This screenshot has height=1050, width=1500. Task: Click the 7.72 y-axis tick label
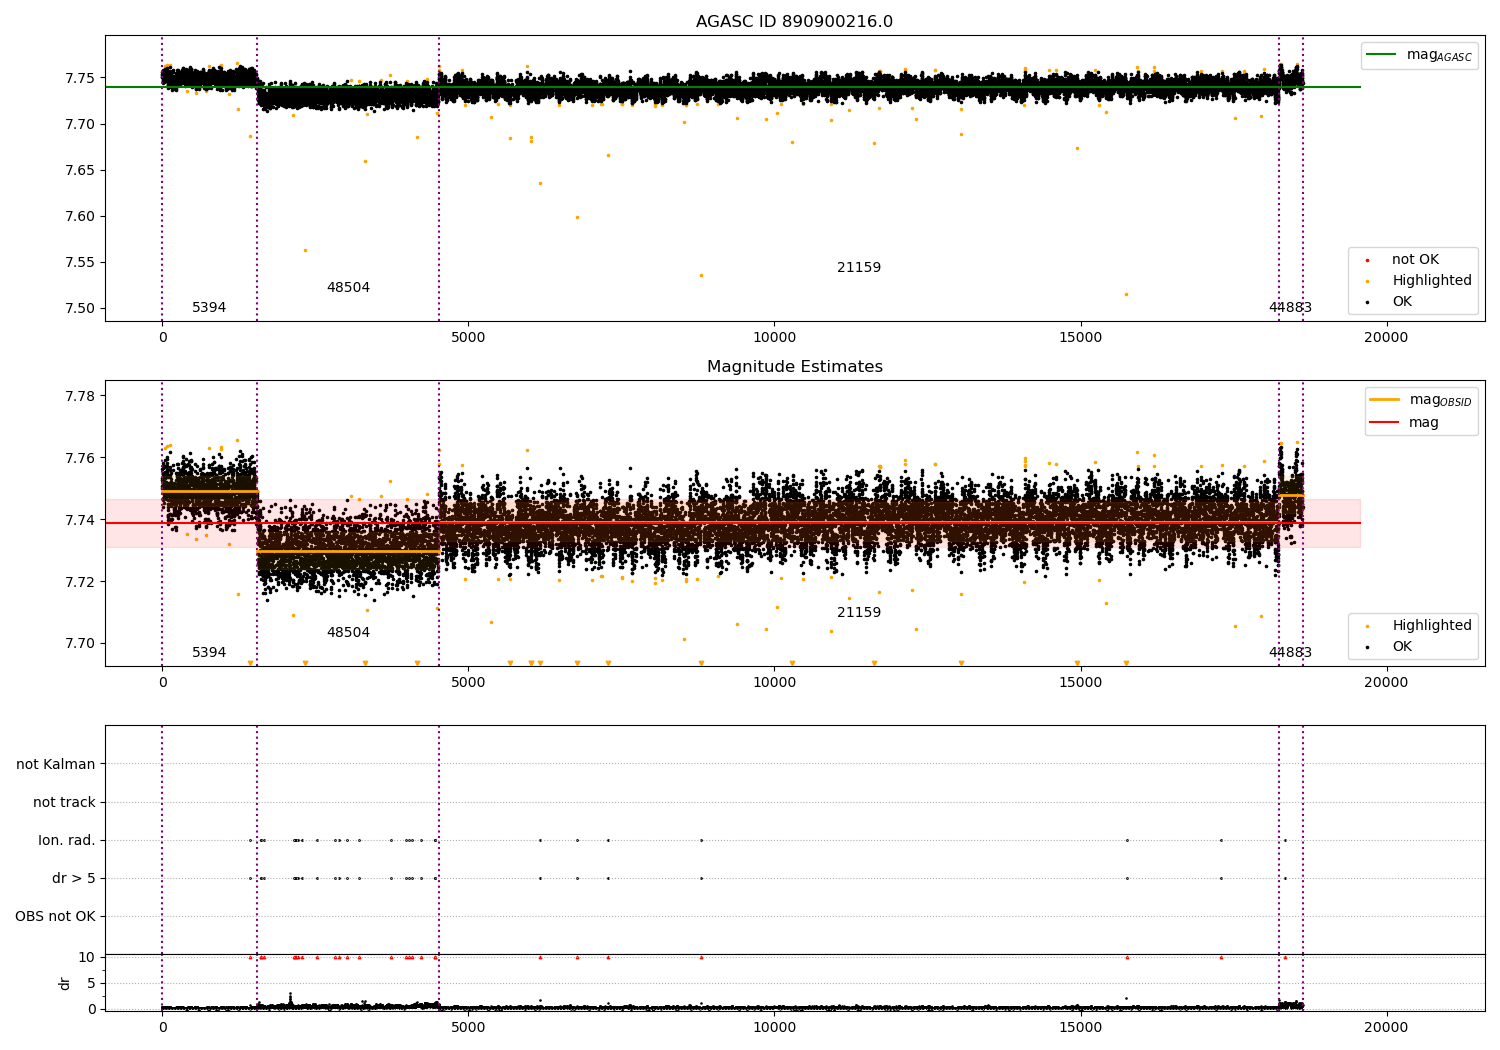click(x=81, y=582)
